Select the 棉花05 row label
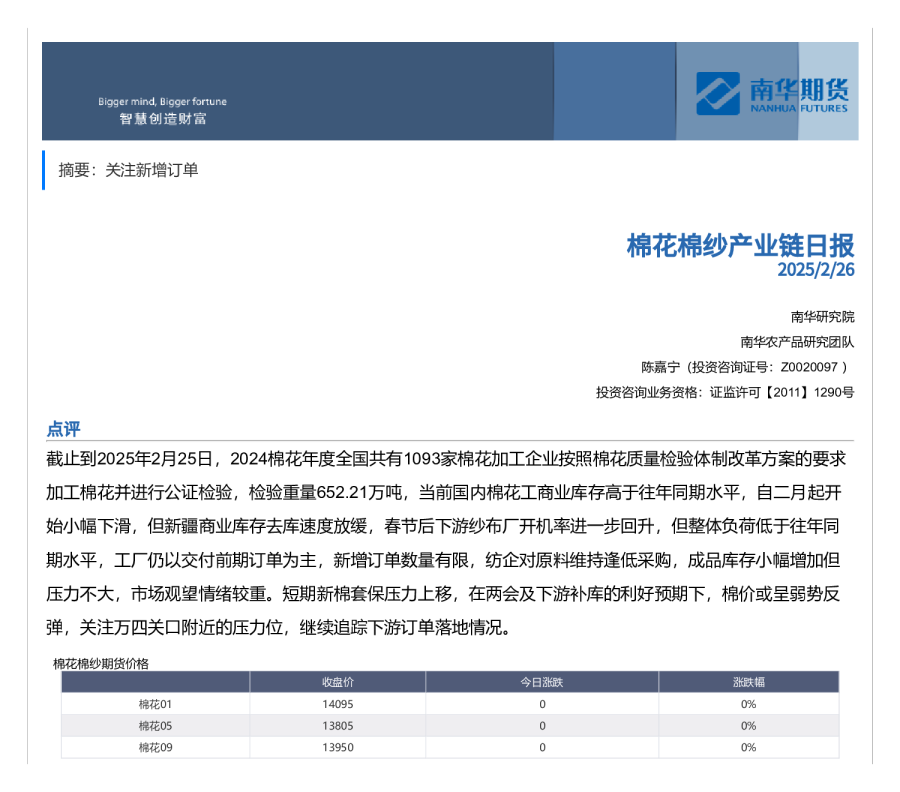This screenshot has height=792, width=900. (155, 726)
